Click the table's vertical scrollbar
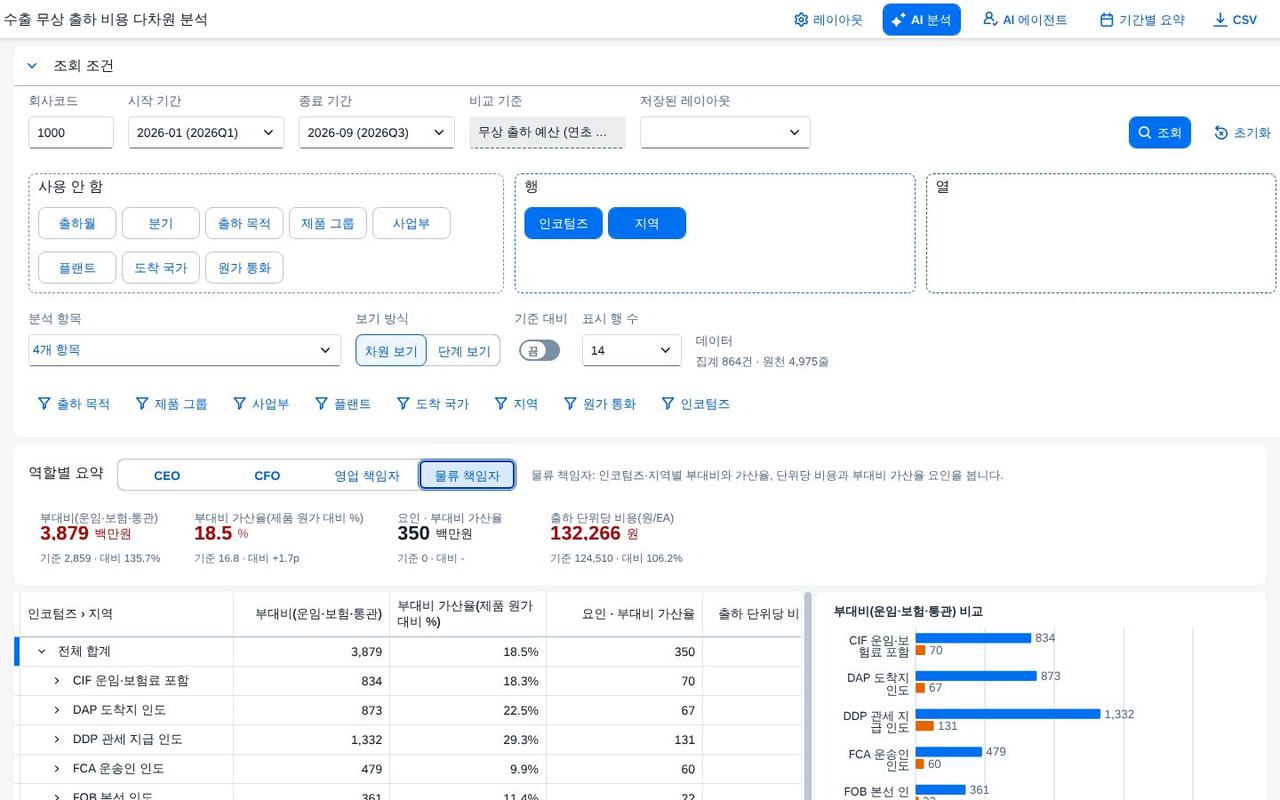The width and height of the screenshot is (1280, 800). pos(808,696)
